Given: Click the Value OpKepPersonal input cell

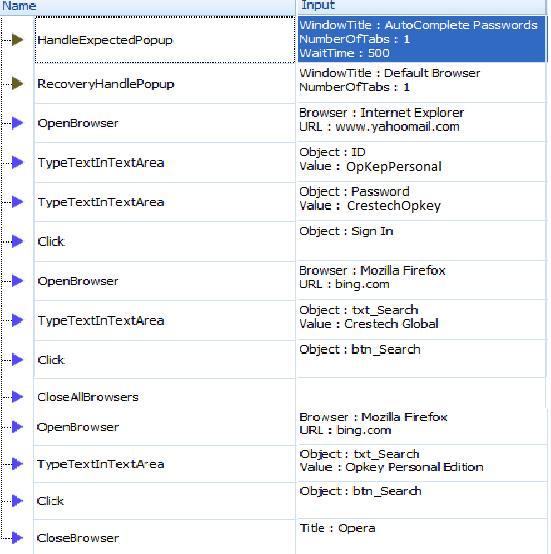Looking at the screenshot, I should coord(422,162).
